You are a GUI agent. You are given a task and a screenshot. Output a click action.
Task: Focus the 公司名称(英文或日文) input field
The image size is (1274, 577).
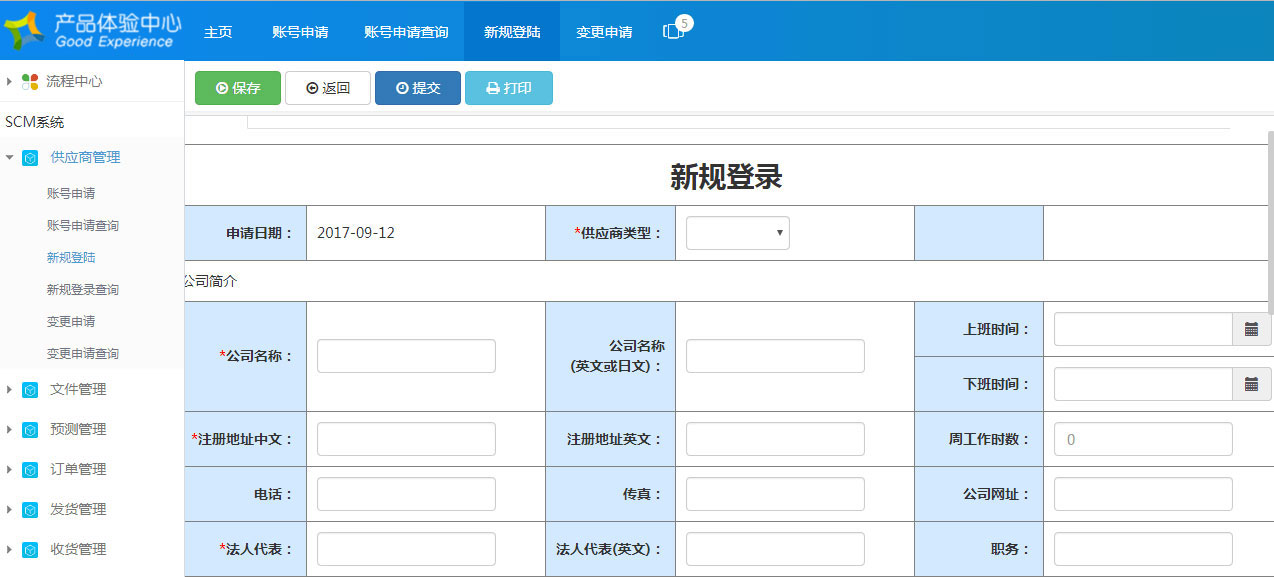(775, 356)
